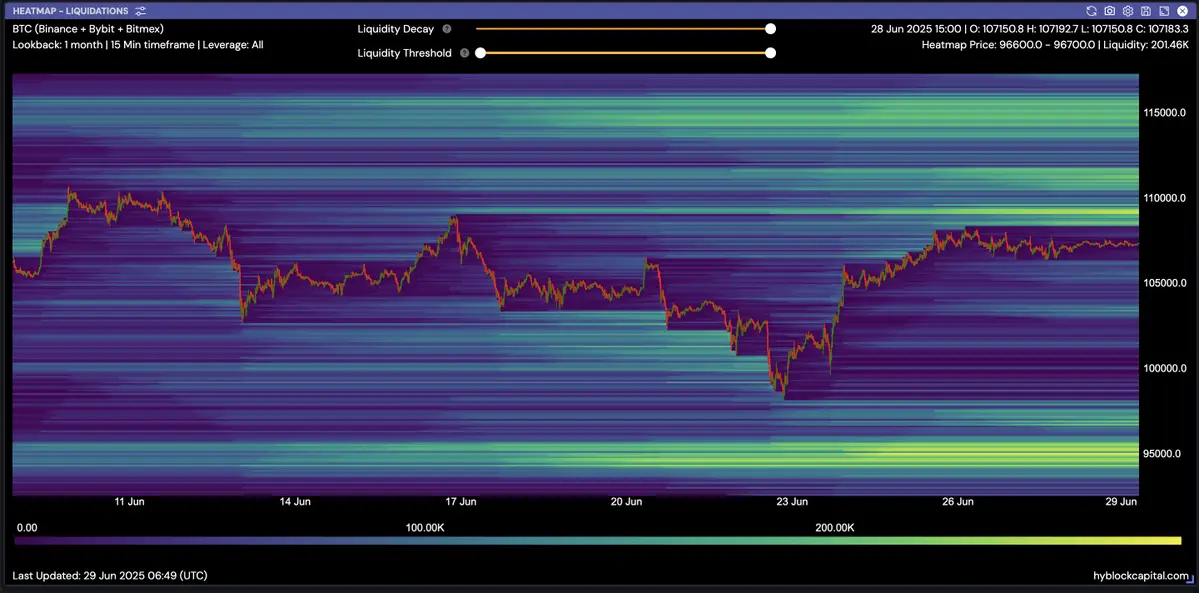Refresh the liquidations heatmap

point(1091,11)
